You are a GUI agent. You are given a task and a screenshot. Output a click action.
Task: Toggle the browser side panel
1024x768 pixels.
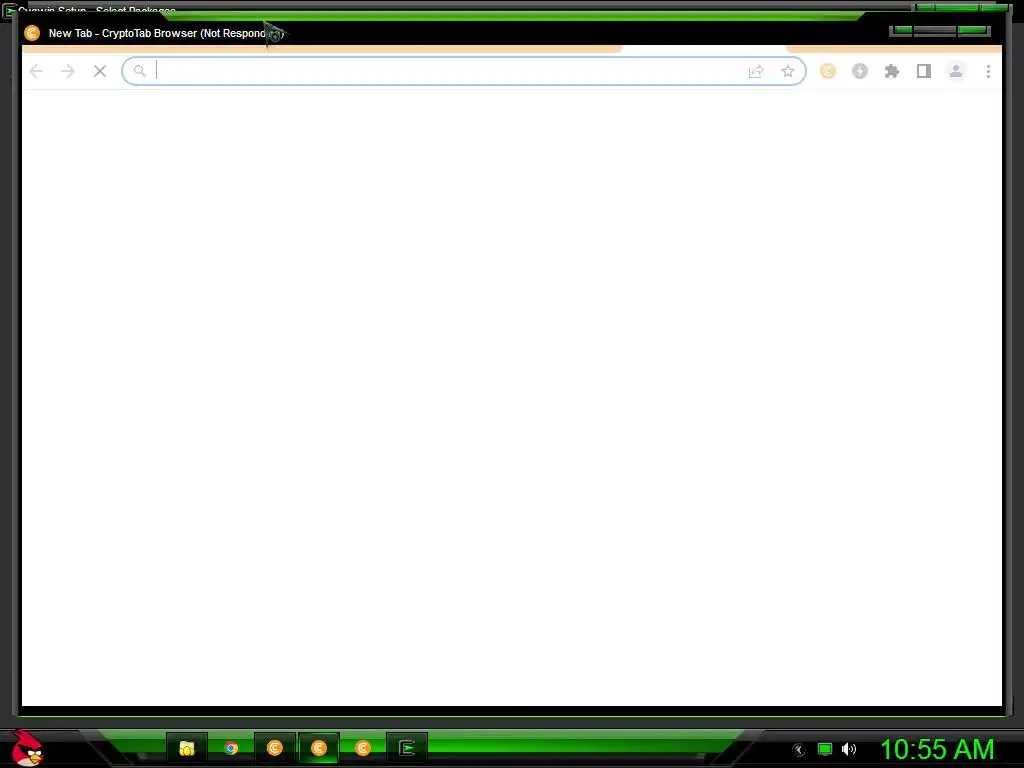tap(923, 71)
